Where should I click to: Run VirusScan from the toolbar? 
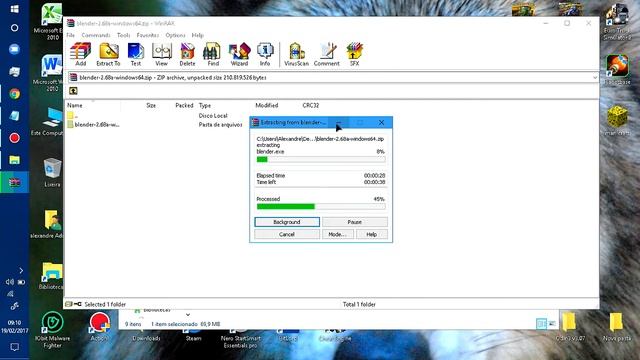pyautogui.click(x=296, y=54)
